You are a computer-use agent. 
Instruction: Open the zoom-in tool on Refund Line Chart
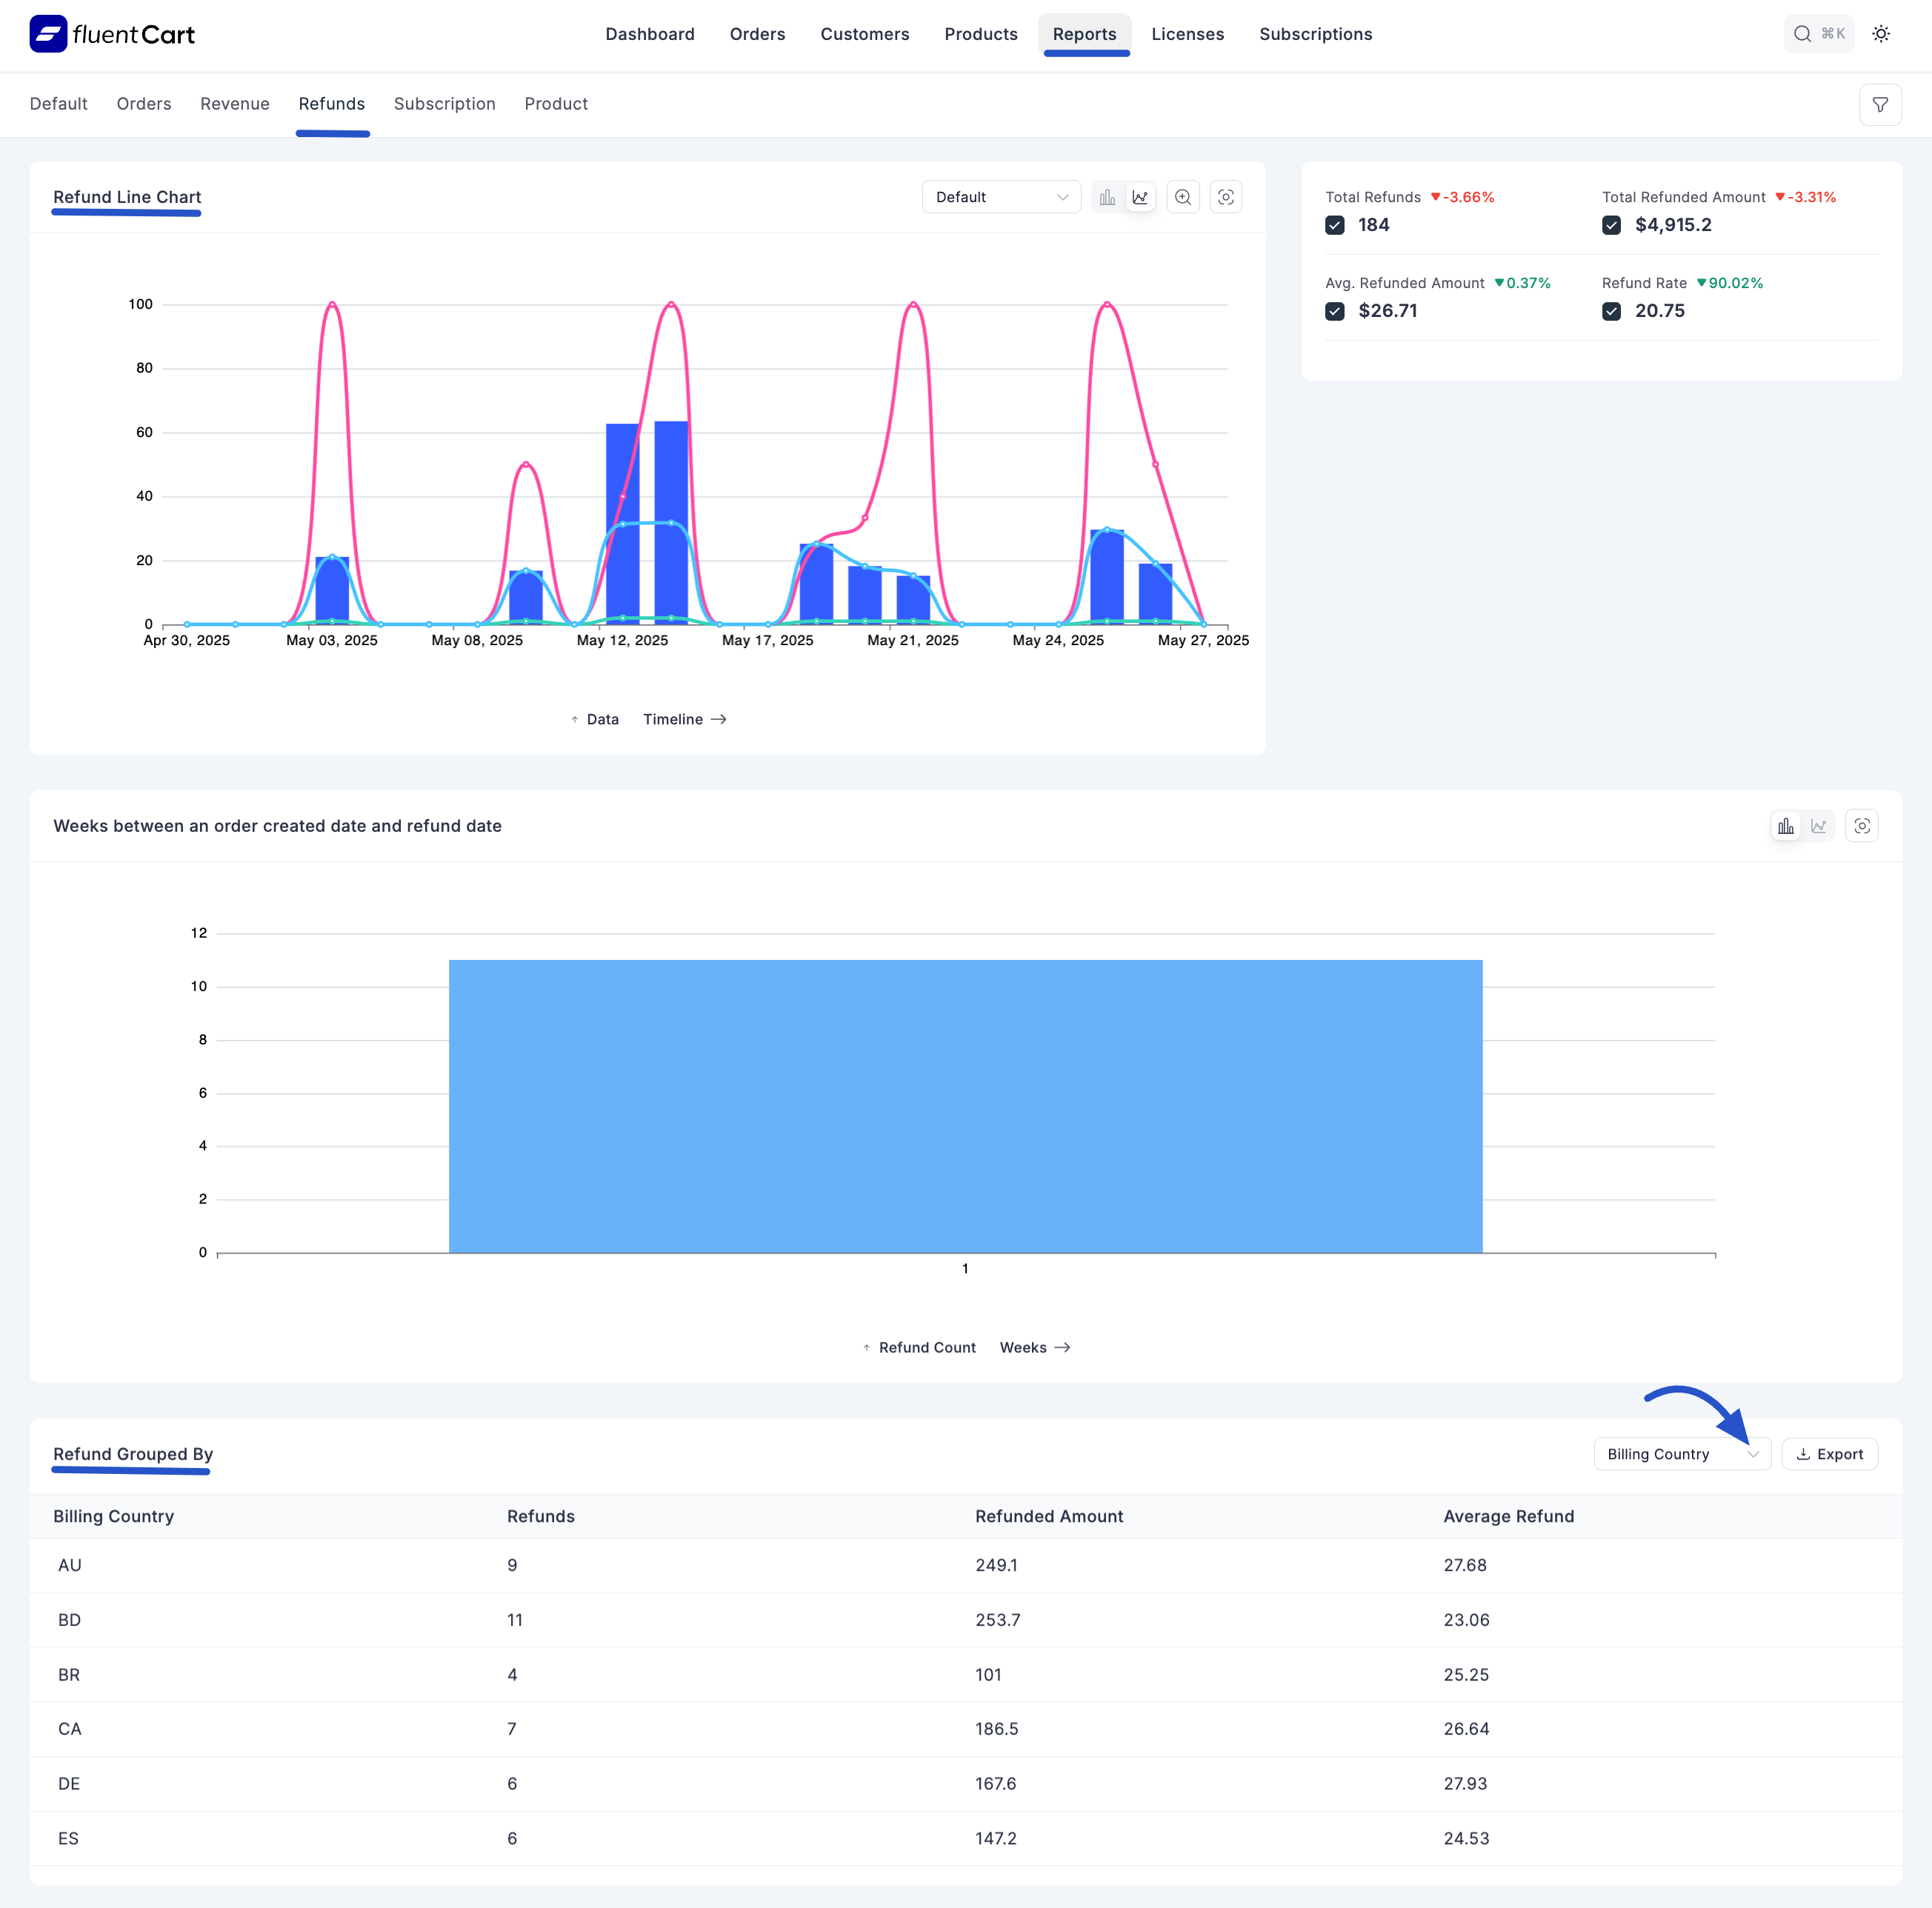(x=1183, y=197)
